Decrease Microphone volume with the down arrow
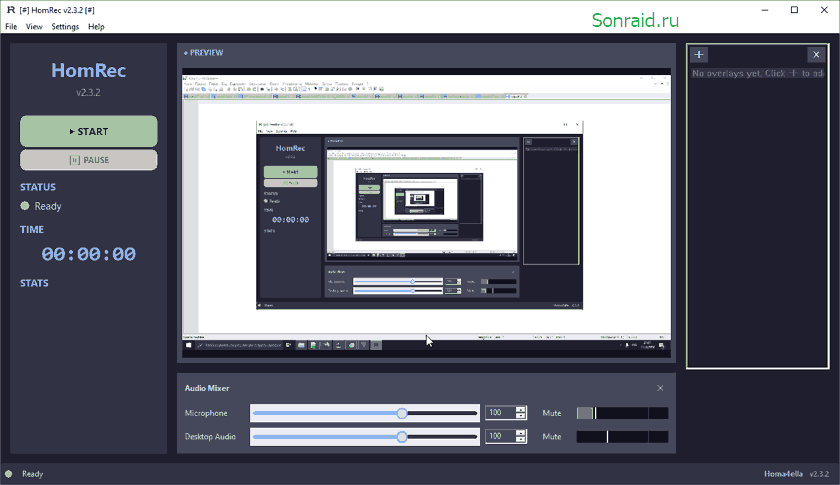Image resolution: width=840 pixels, height=485 pixels. 520,416
